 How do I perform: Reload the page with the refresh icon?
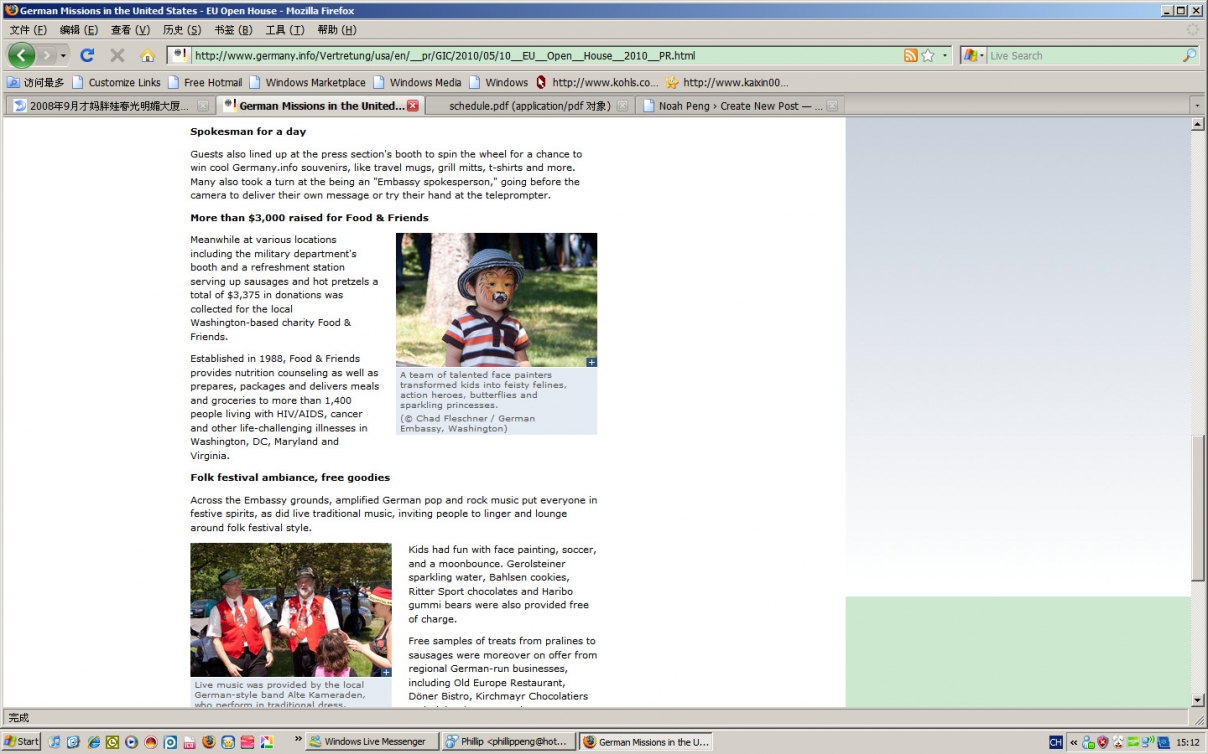coord(87,56)
